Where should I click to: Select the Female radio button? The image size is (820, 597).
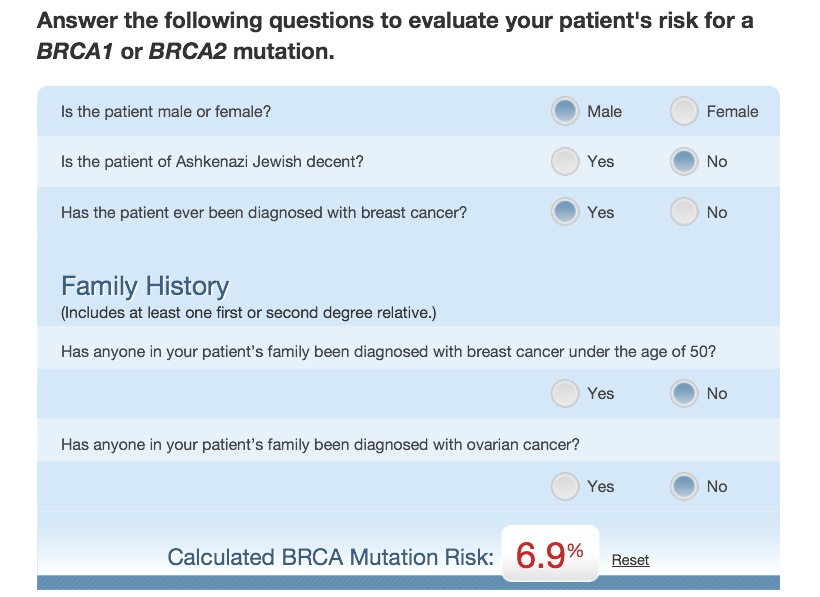(x=684, y=111)
